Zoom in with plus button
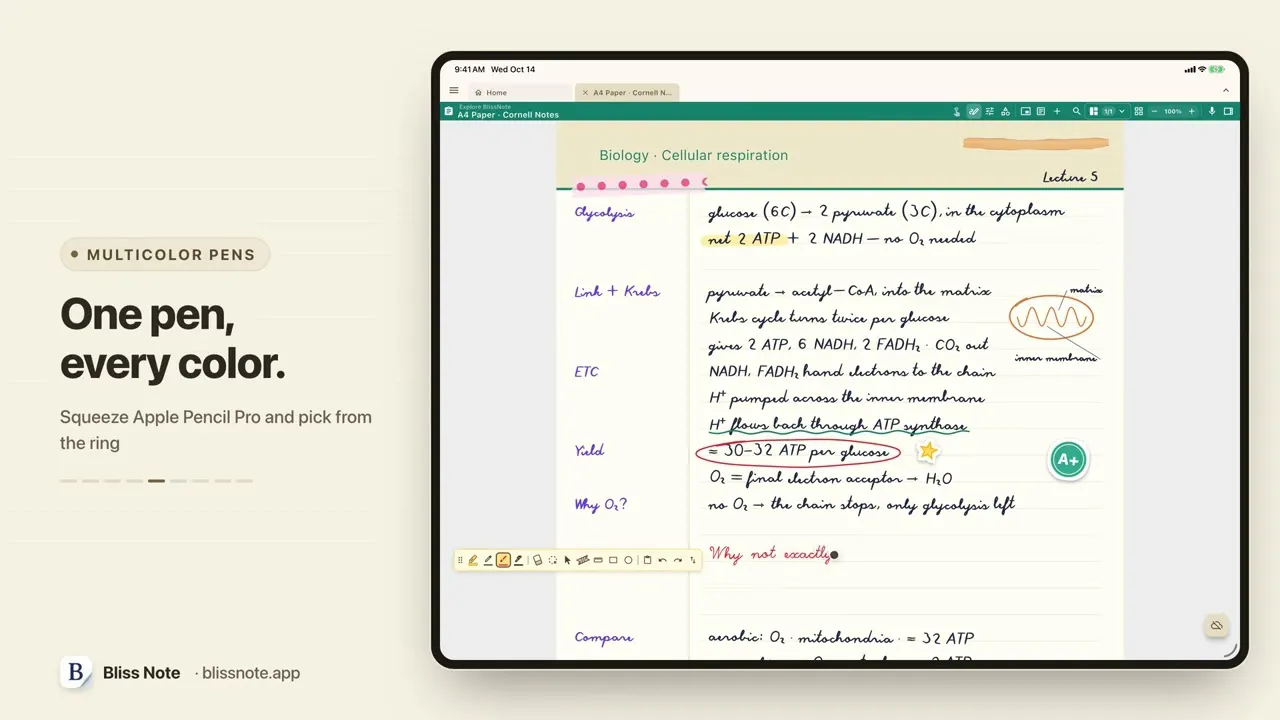 pyautogui.click(x=1192, y=111)
